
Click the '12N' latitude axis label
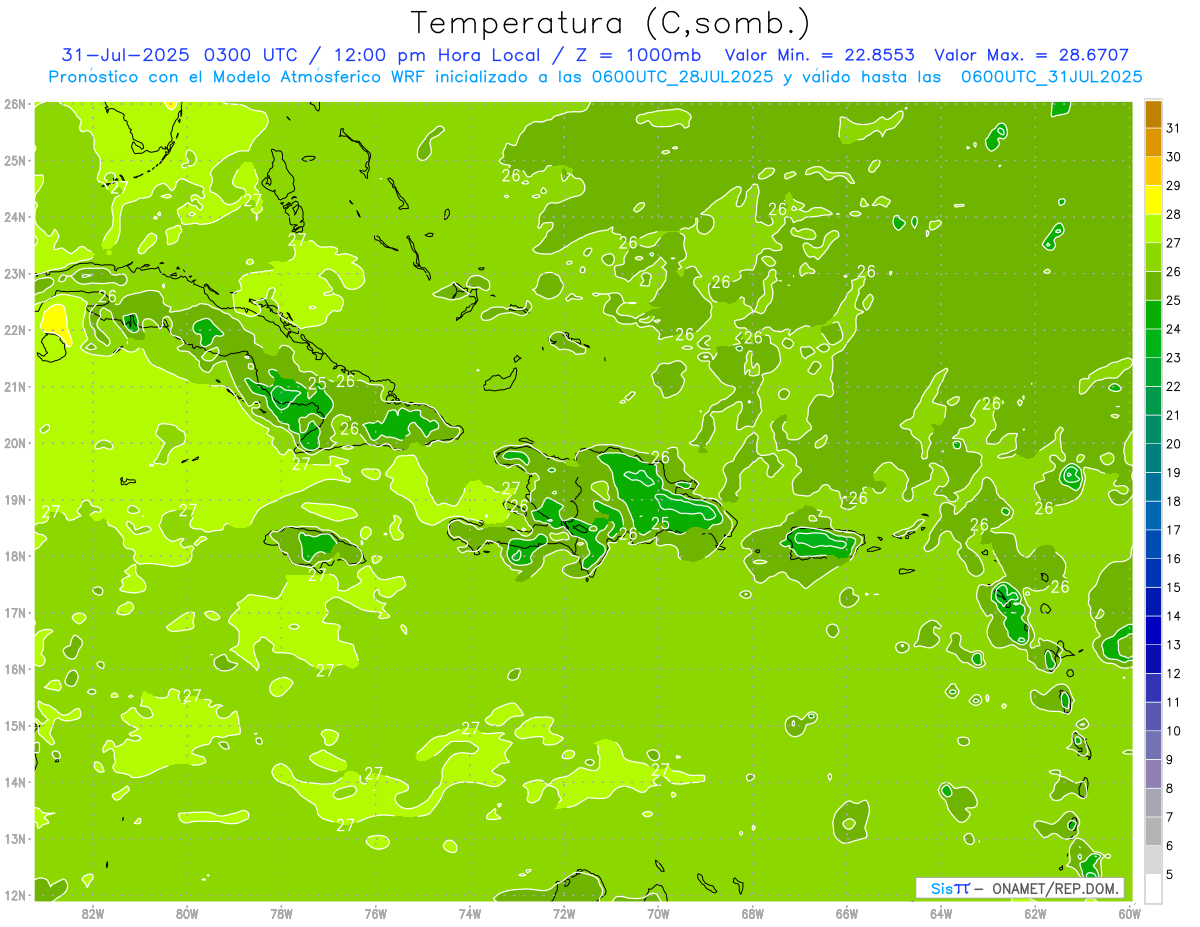pyautogui.click(x=14, y=895)
